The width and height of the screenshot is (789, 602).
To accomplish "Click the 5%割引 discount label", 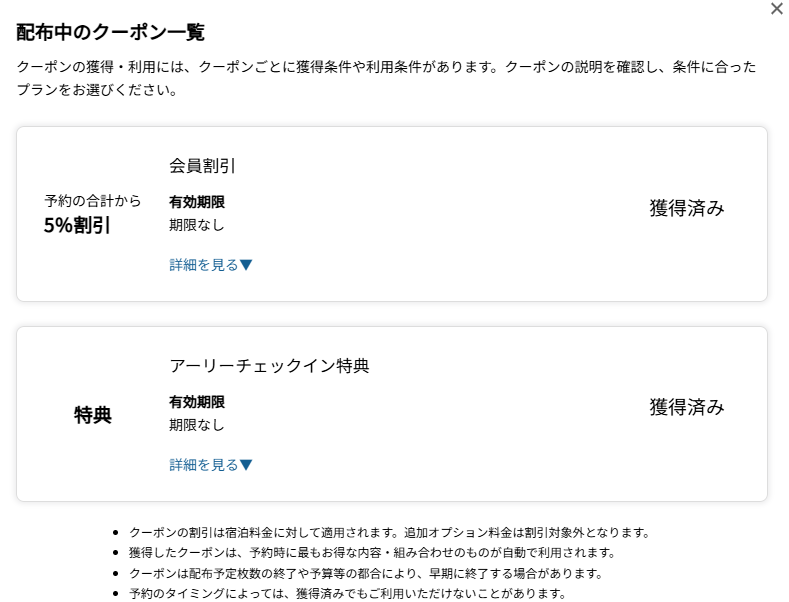I will click(x=77, y=225).
